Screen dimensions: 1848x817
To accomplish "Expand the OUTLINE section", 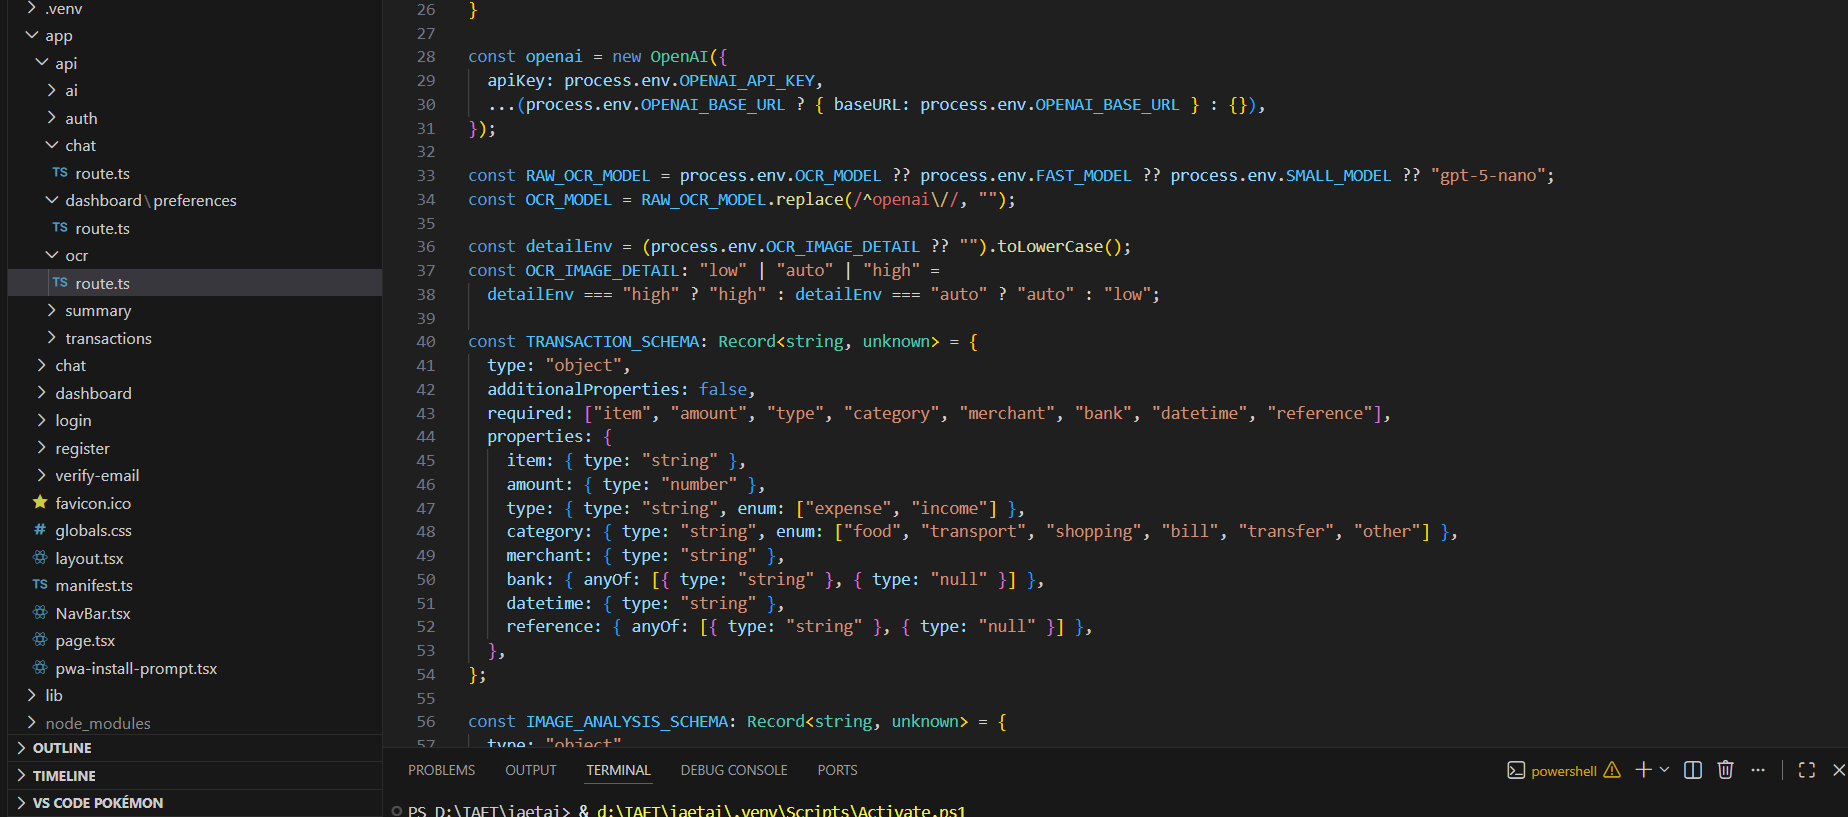I will pyautogui.click(x=195, y=748).
